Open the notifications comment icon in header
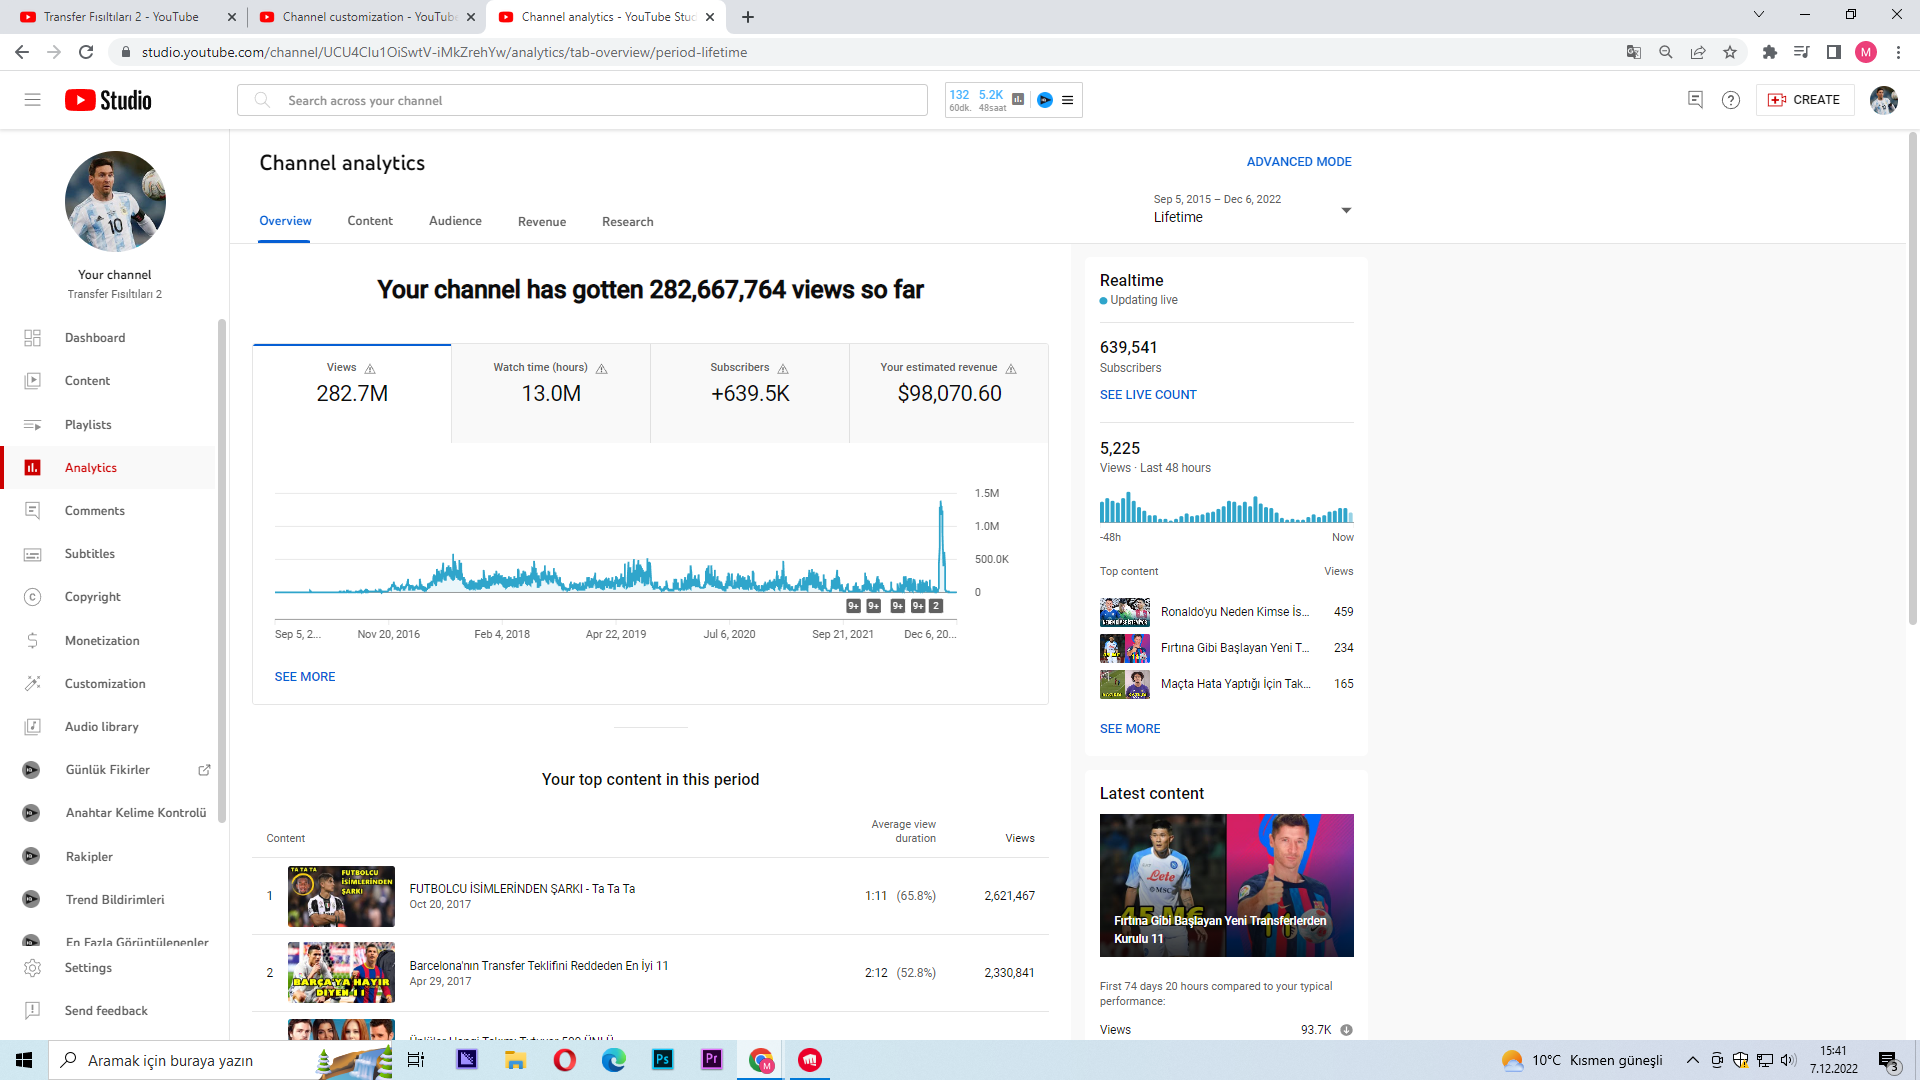This screenshot has height=1080, width=1920. pyautogui.click(x=1695, y=100)
